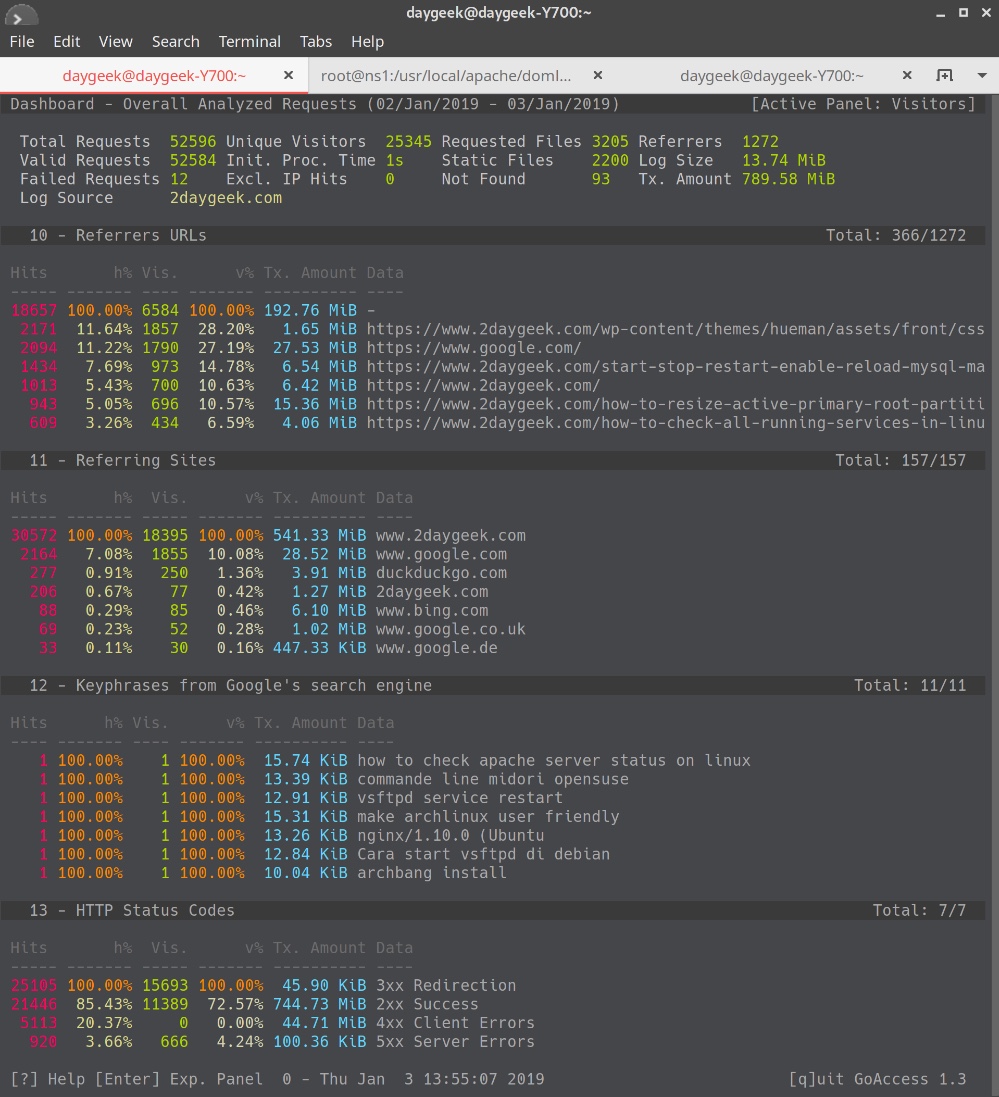Open the Search menu
The image size is (999, 1097).
coord(175,42)
